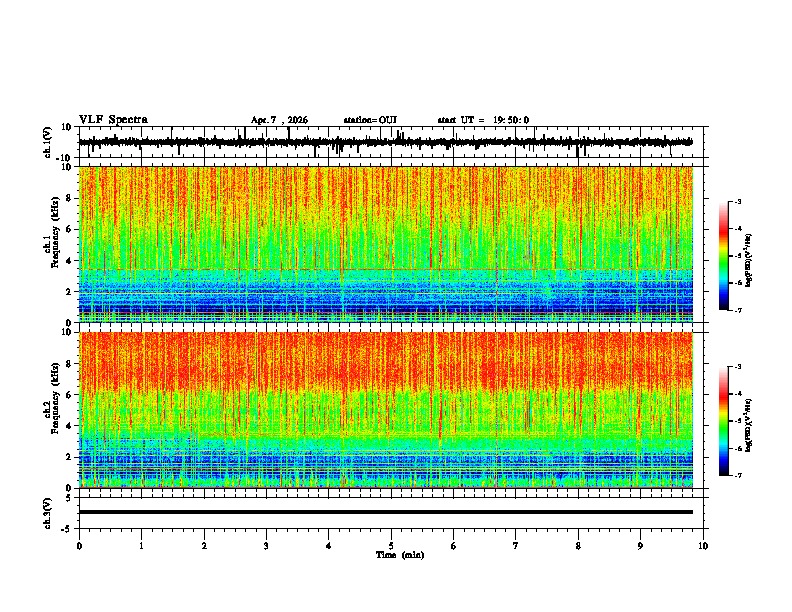Screen dimensions: 792x612
Task: Click the ch.2 colorbar log(PSD) label
Action: [749, 425]
